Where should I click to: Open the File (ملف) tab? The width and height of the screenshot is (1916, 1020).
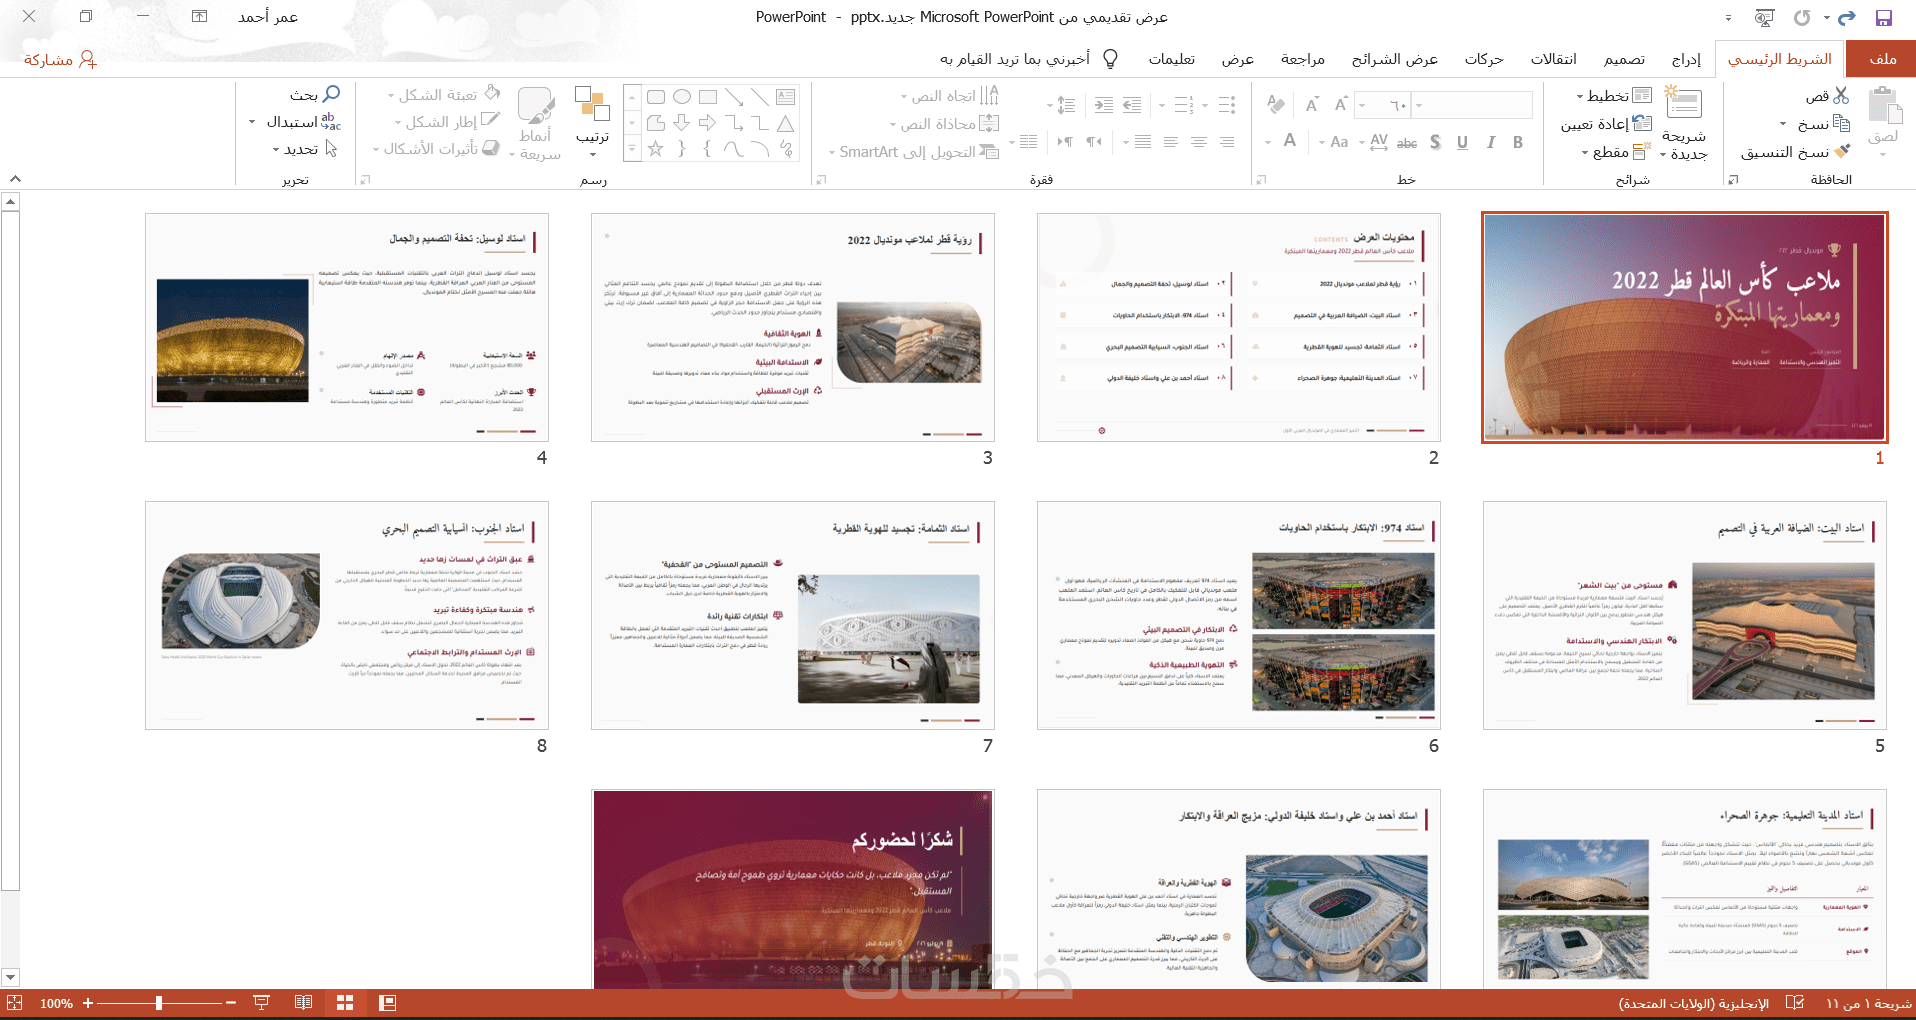click(1882, 59)
